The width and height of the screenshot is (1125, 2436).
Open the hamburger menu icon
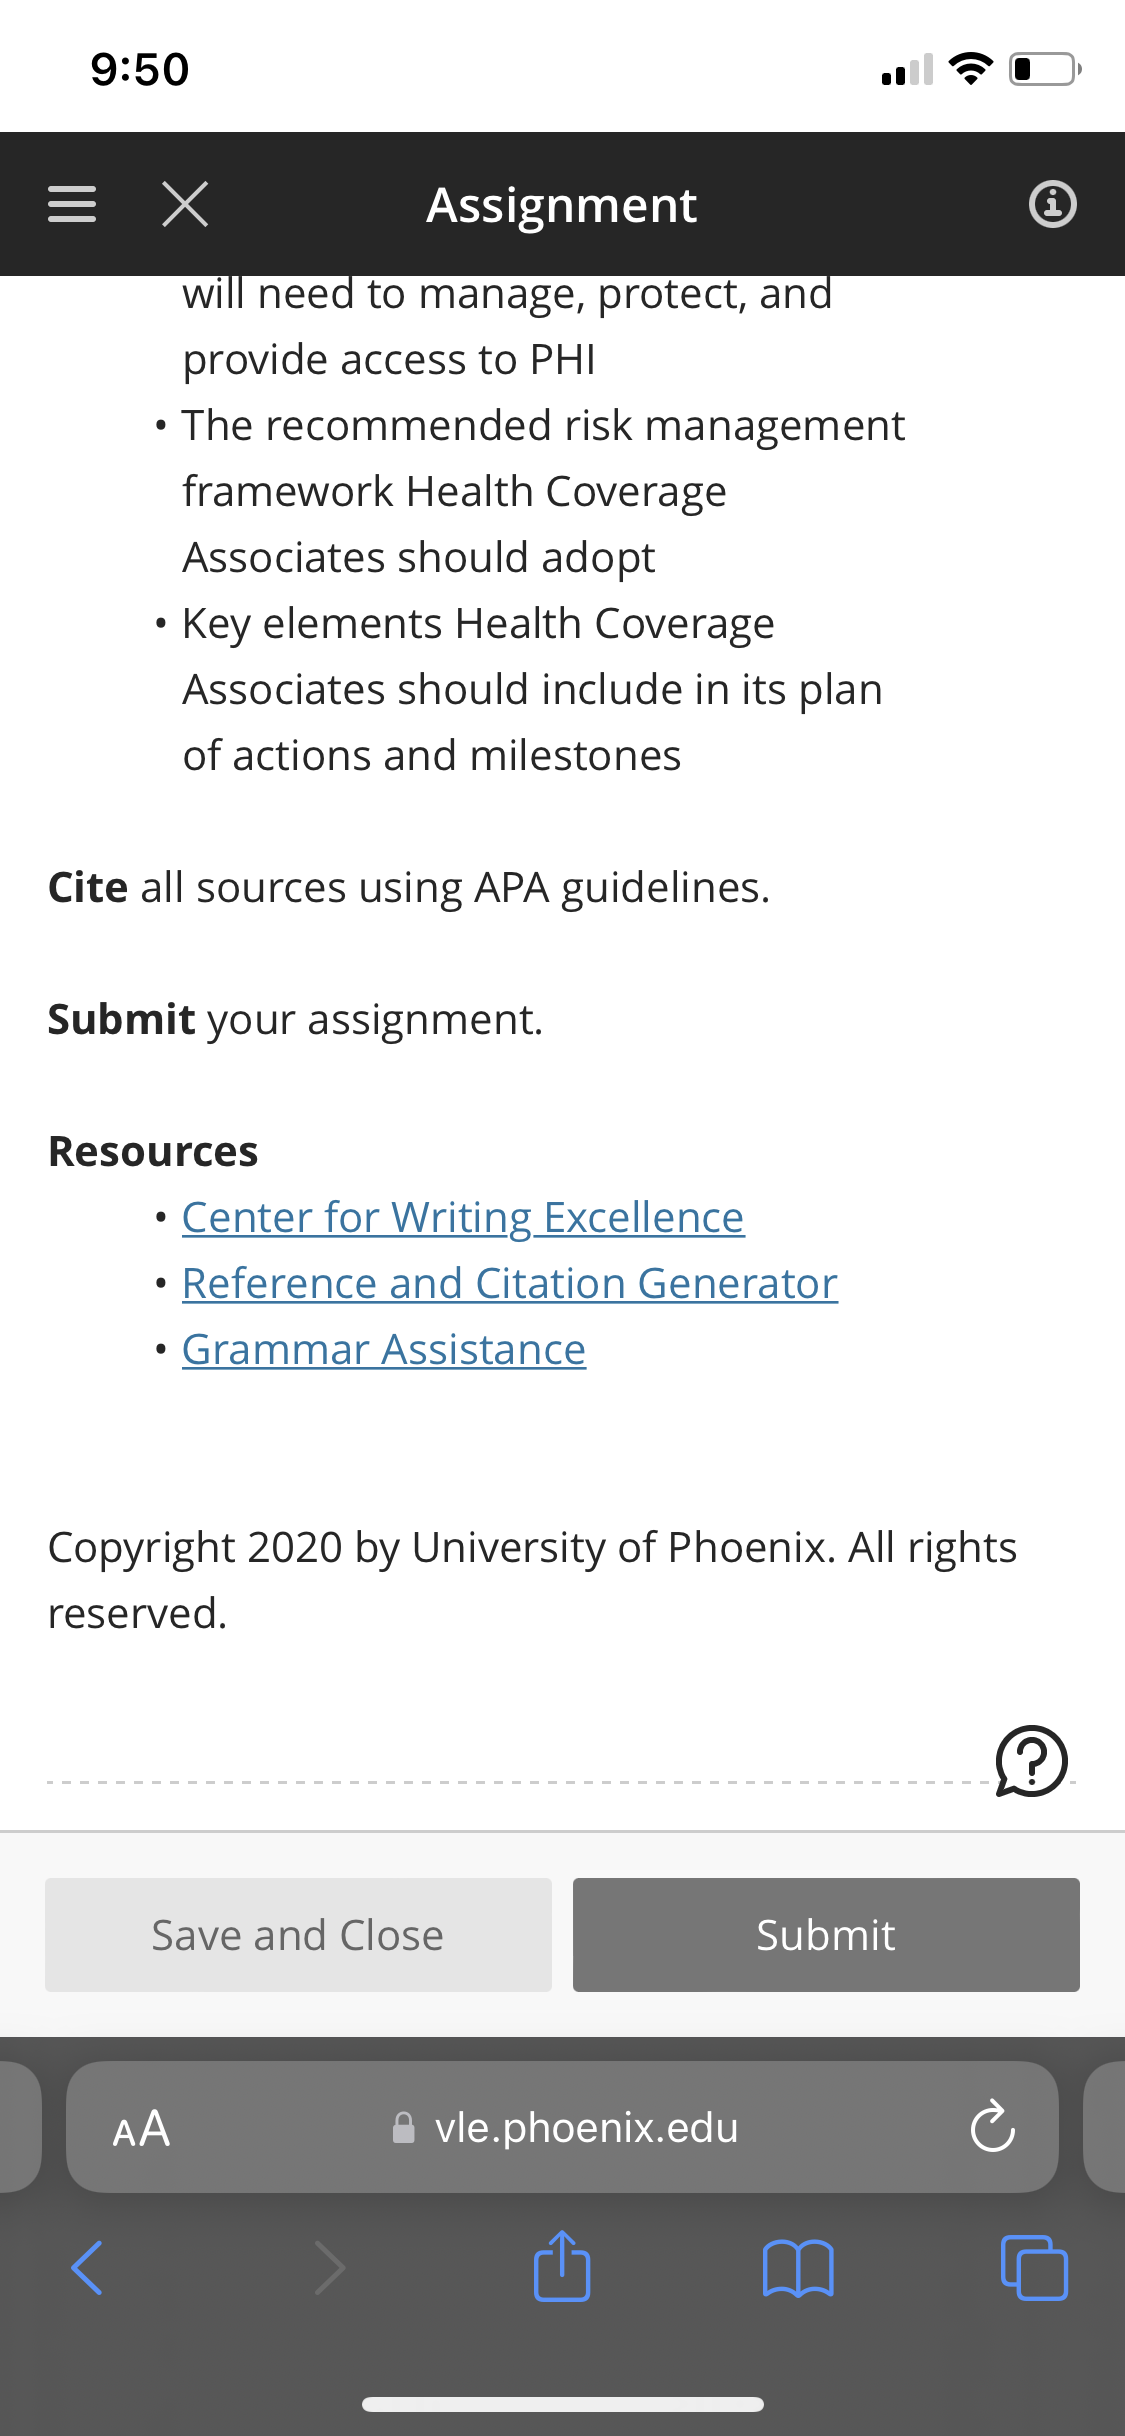(x=72, y=204)
